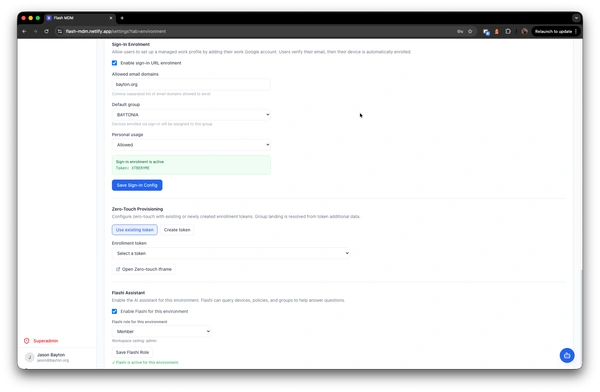The width and height of the screenshot is (600, 392).
Task: Bookmark this page with the star icon
Action: click(470, 31)
